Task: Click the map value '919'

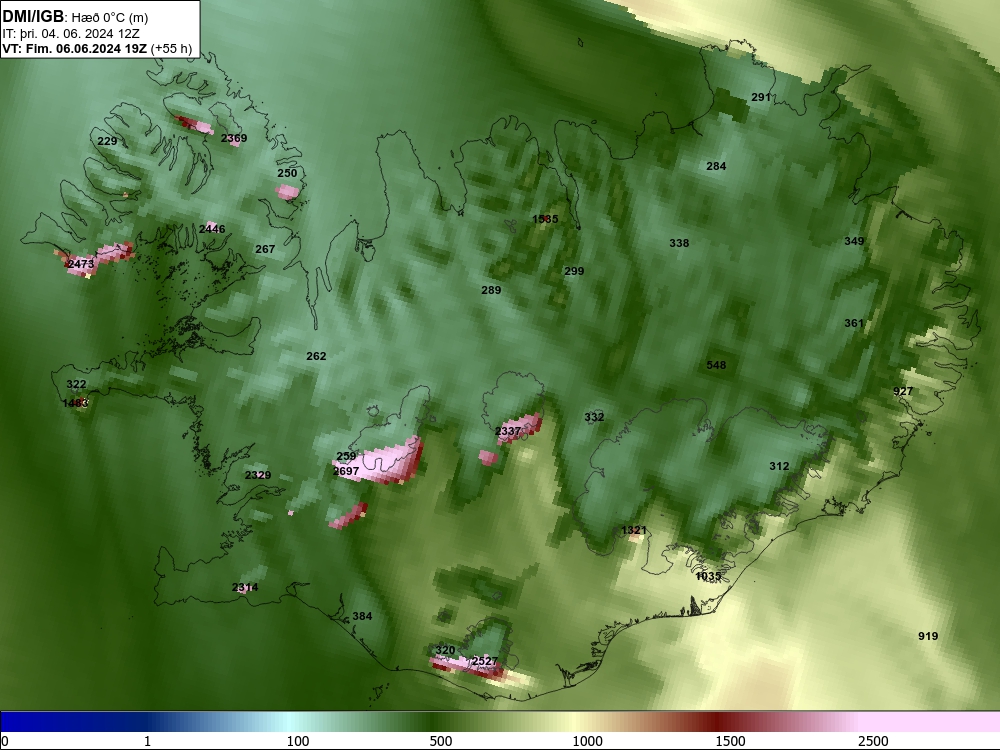Action: (928, 636)
